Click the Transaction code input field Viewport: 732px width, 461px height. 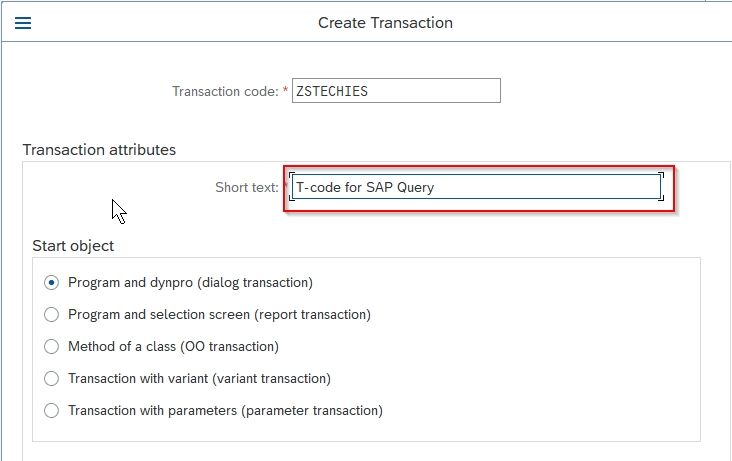pyautogui.click(x=396, y=91)
